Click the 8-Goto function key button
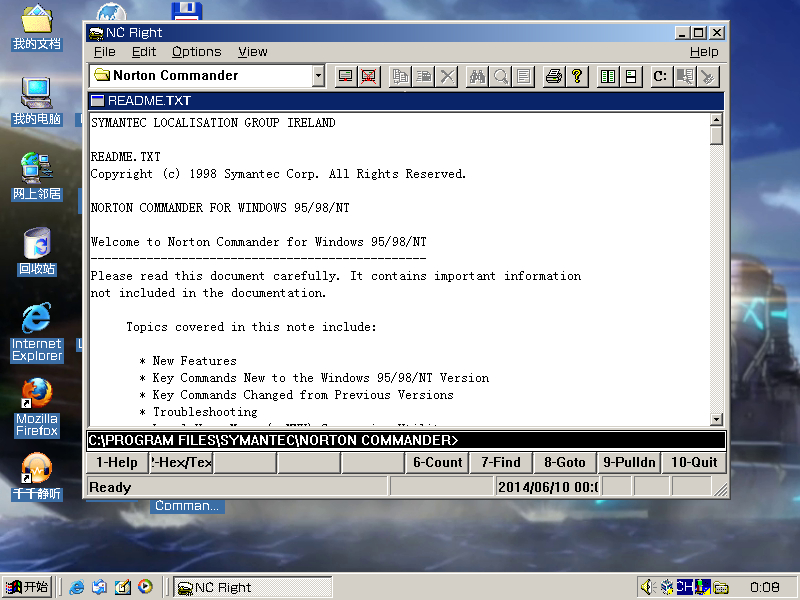Screen dimensions: 800x600 click(x=565, y=462)
